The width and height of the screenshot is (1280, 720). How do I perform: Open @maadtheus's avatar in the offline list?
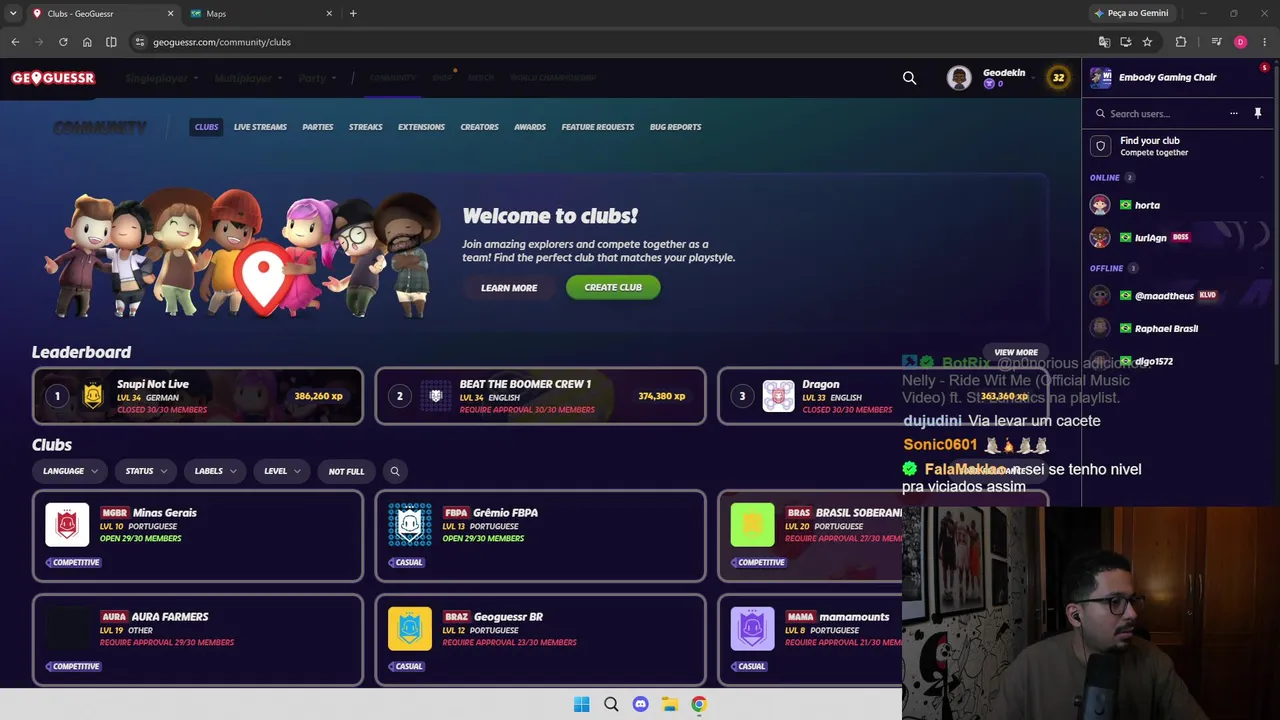point(1100,296)
